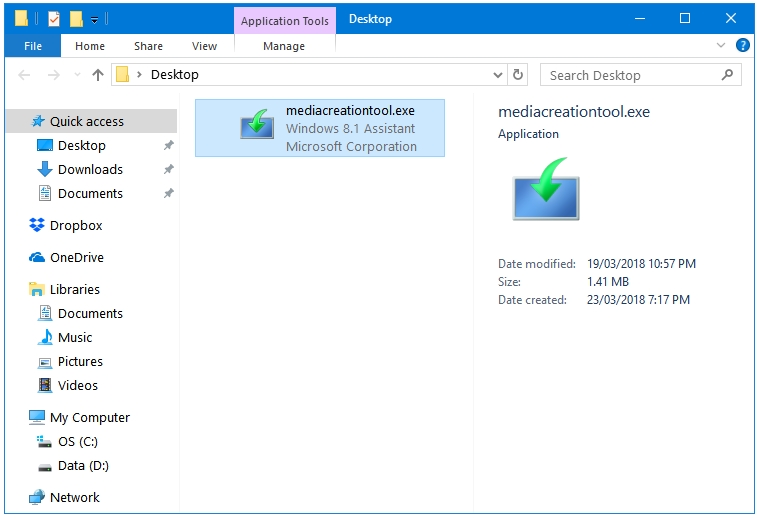Click the pin icon next to Desktop
759x519 pixels.
(168, 145)
